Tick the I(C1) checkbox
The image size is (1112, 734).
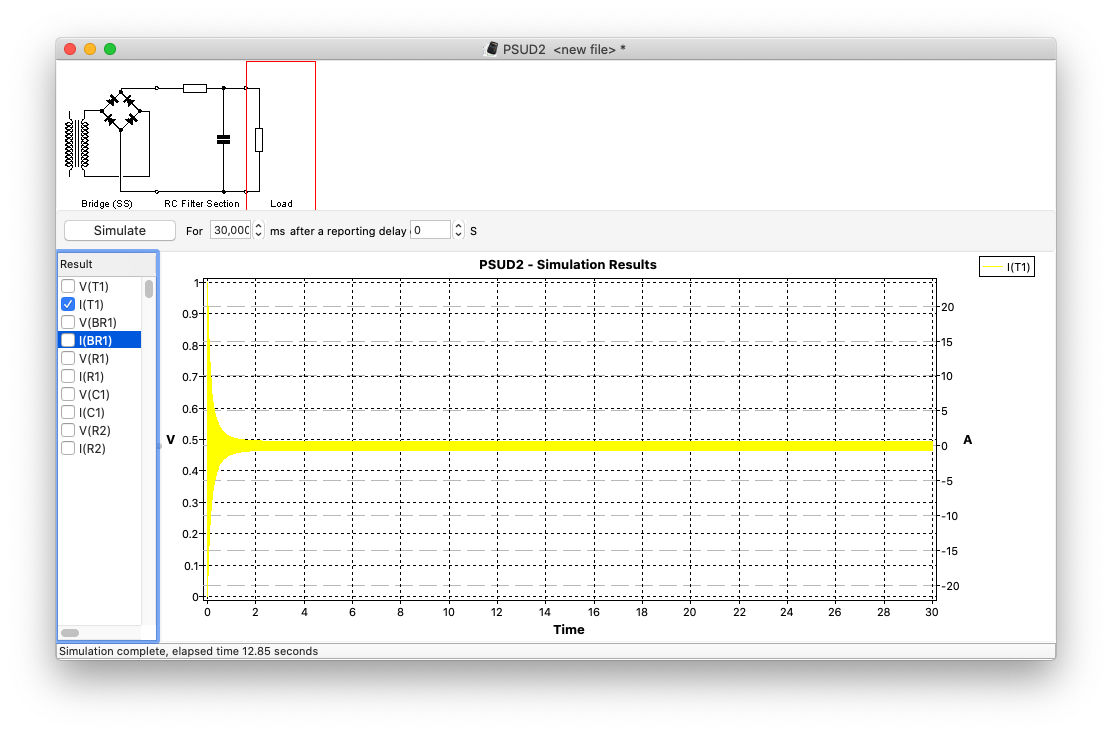pyautogui.click(x=68, y=413)
